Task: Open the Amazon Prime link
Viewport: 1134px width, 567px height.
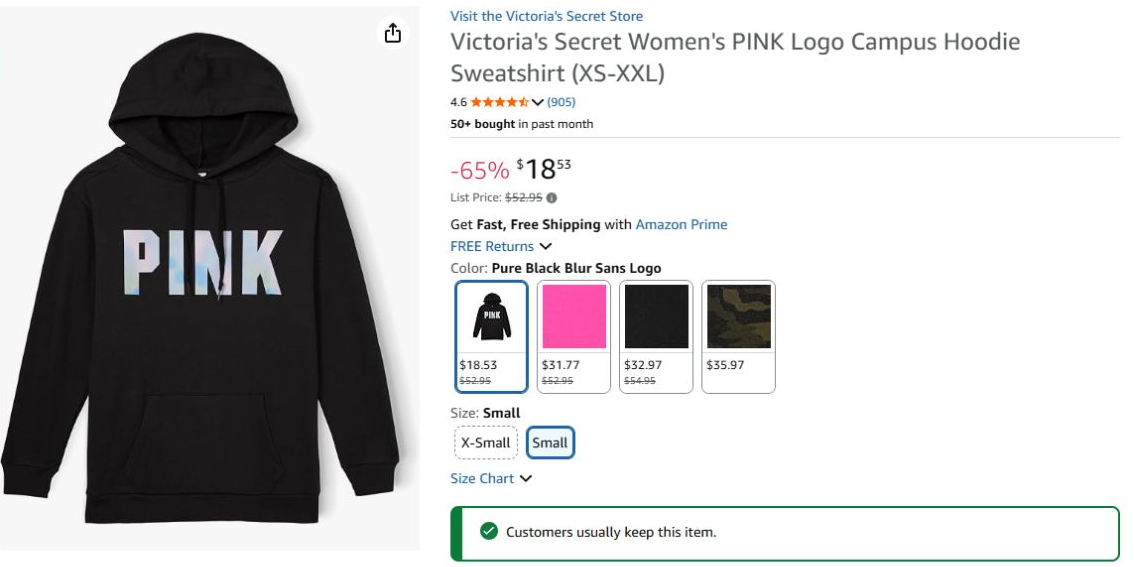Action: [681, 224]
